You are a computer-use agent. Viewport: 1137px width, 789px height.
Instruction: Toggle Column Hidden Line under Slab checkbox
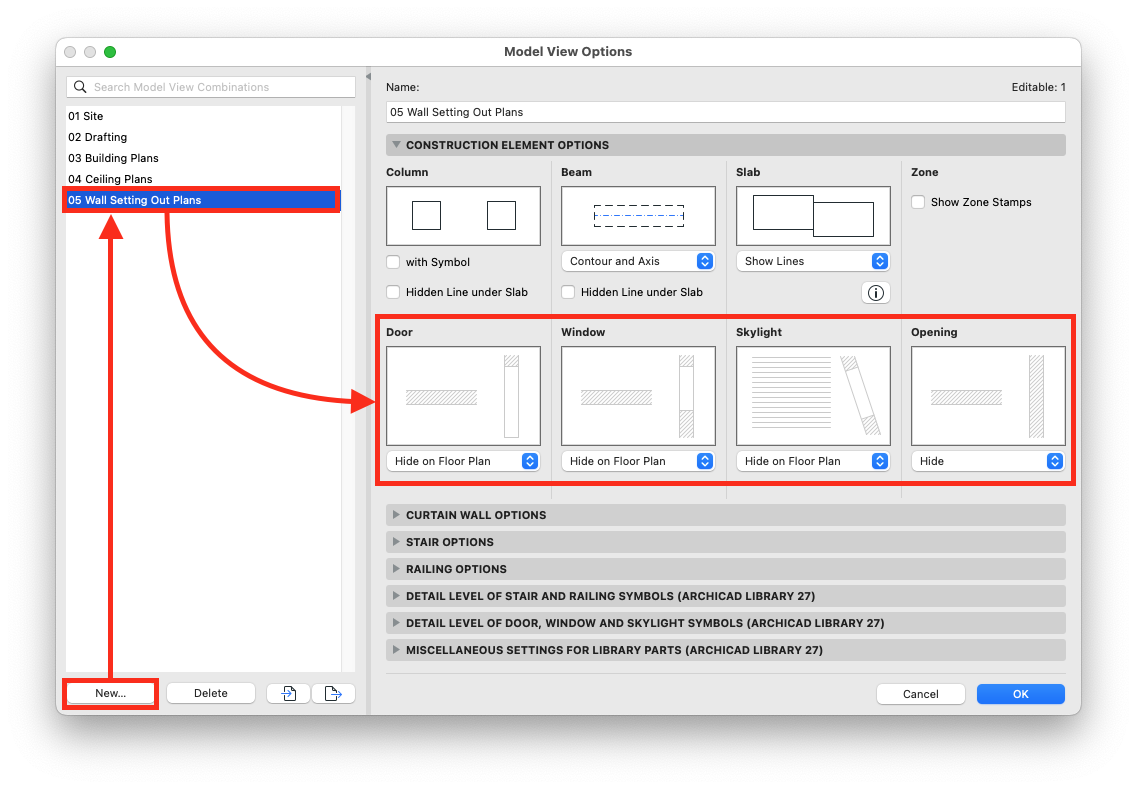pyautogui.click(x=393, y=292)
